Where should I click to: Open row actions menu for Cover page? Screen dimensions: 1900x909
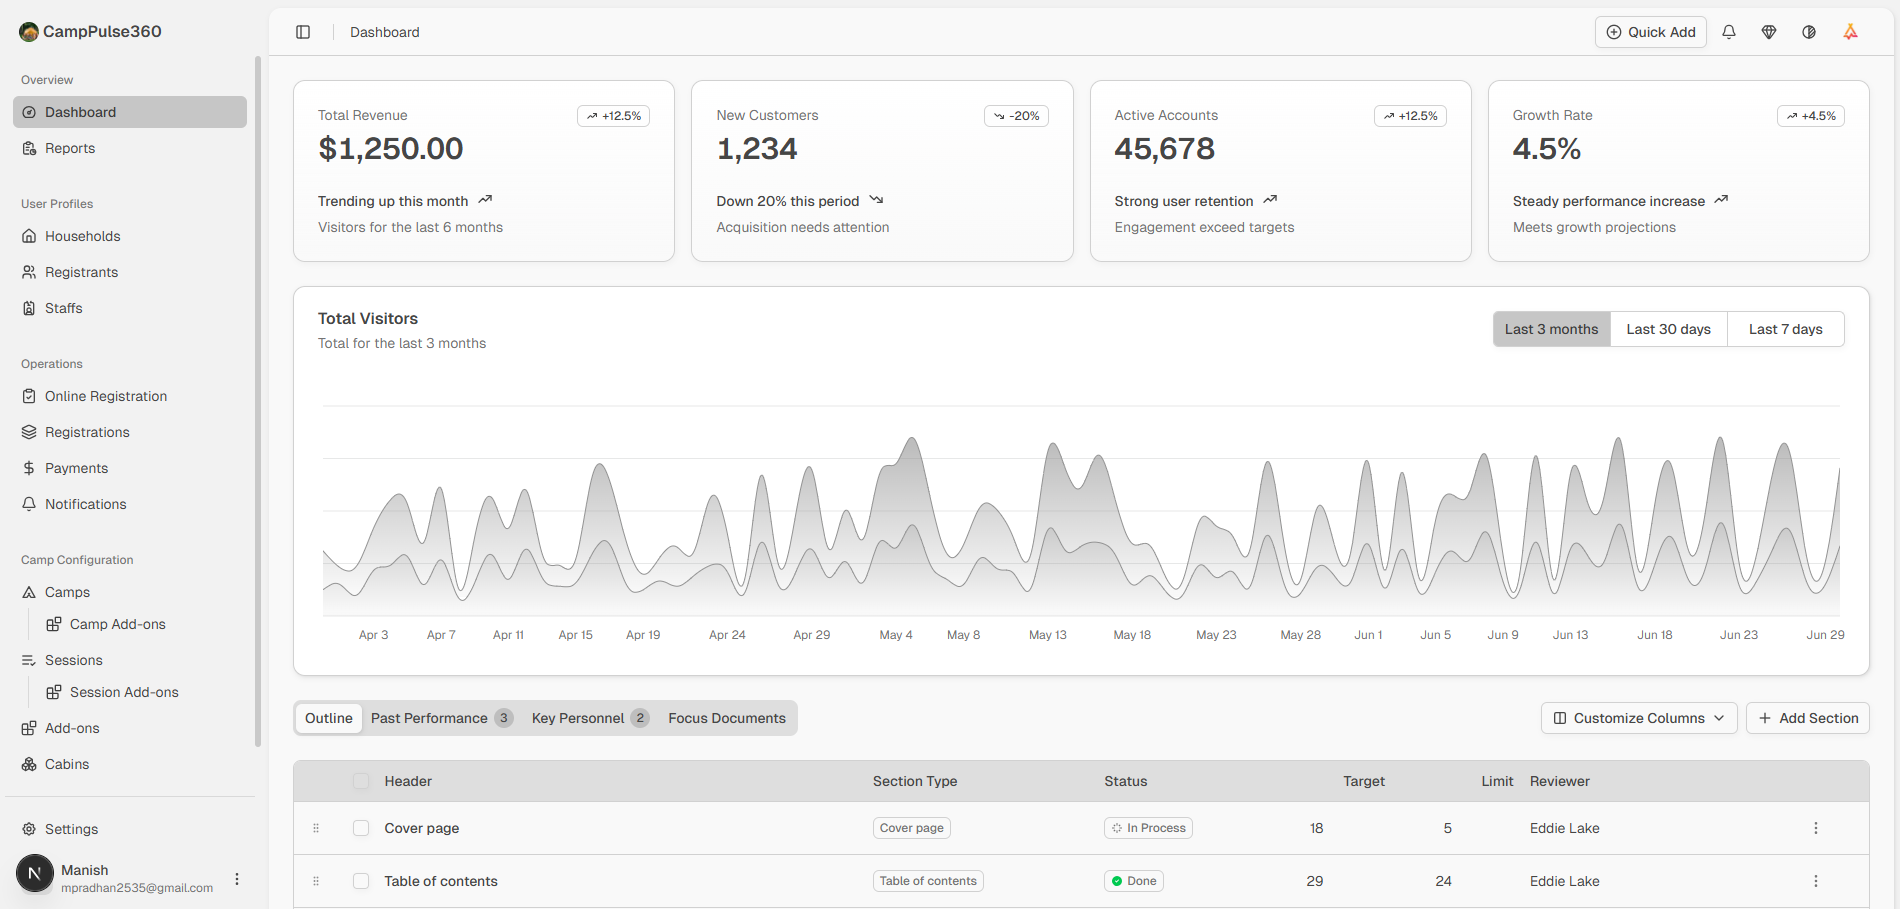pyautogui.click(x=1815, y=828)
